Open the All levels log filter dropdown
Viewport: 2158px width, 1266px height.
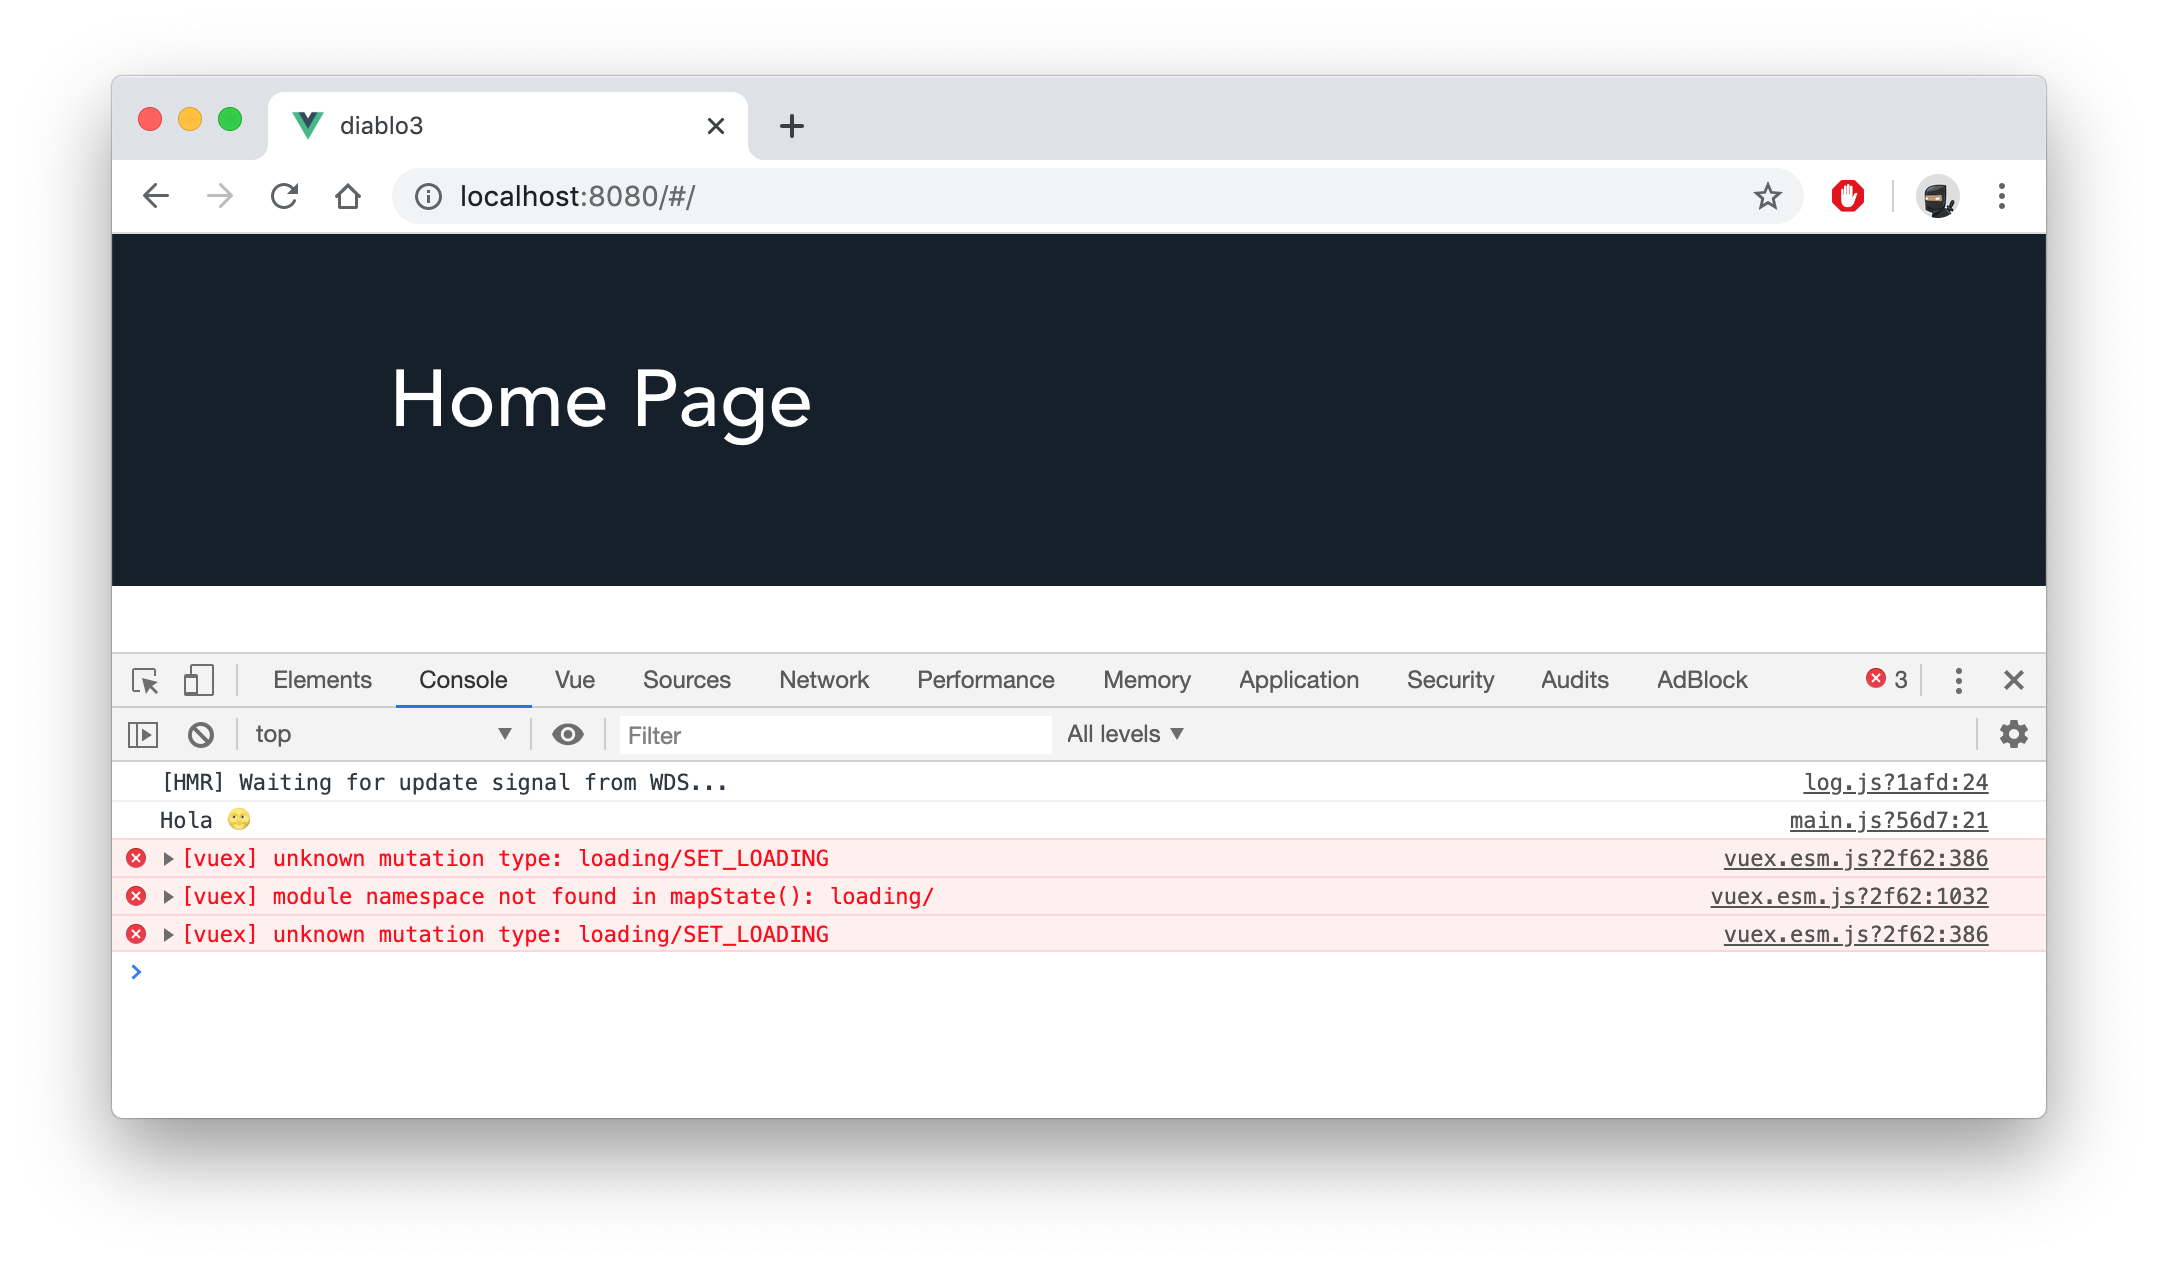1125,735
